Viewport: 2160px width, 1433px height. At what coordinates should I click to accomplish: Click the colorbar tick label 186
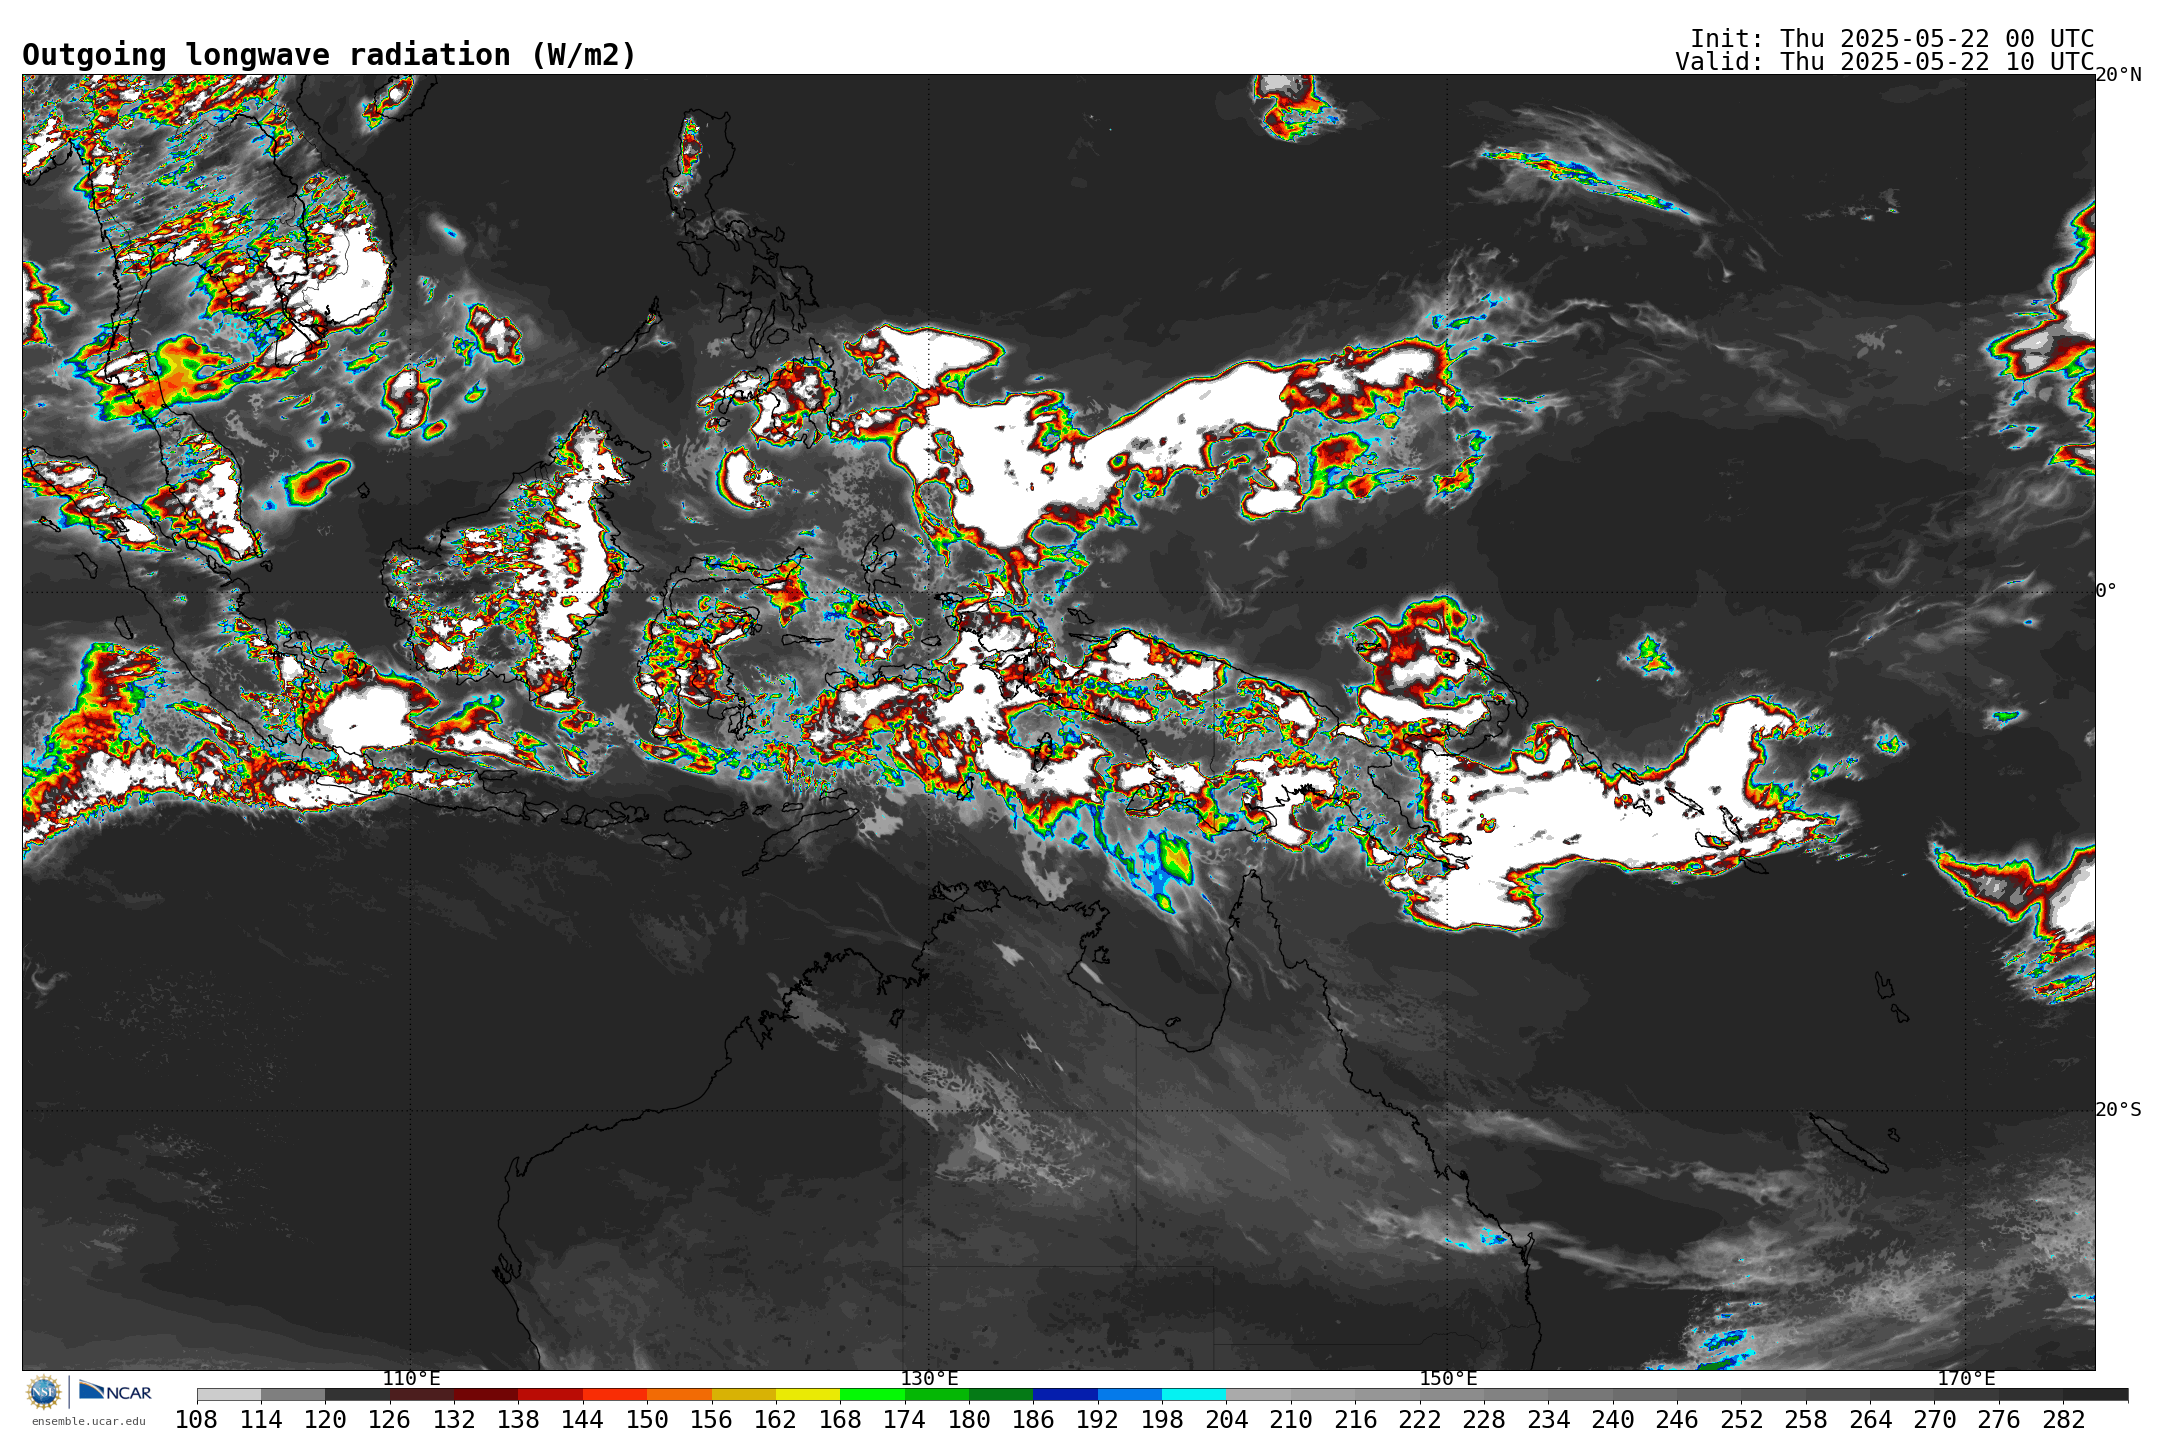[1034, 1420]
